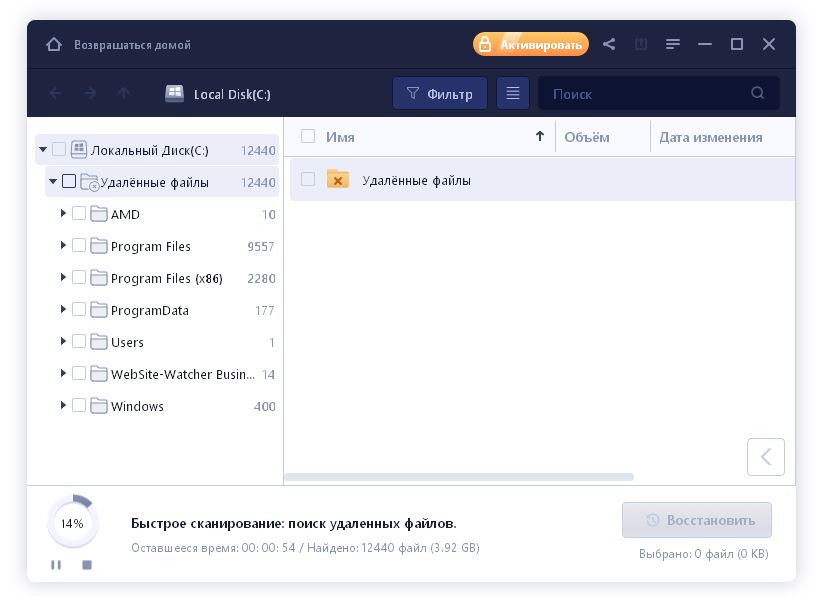
Task: Open the Фильтр filter button
Action: coord(440,93)
